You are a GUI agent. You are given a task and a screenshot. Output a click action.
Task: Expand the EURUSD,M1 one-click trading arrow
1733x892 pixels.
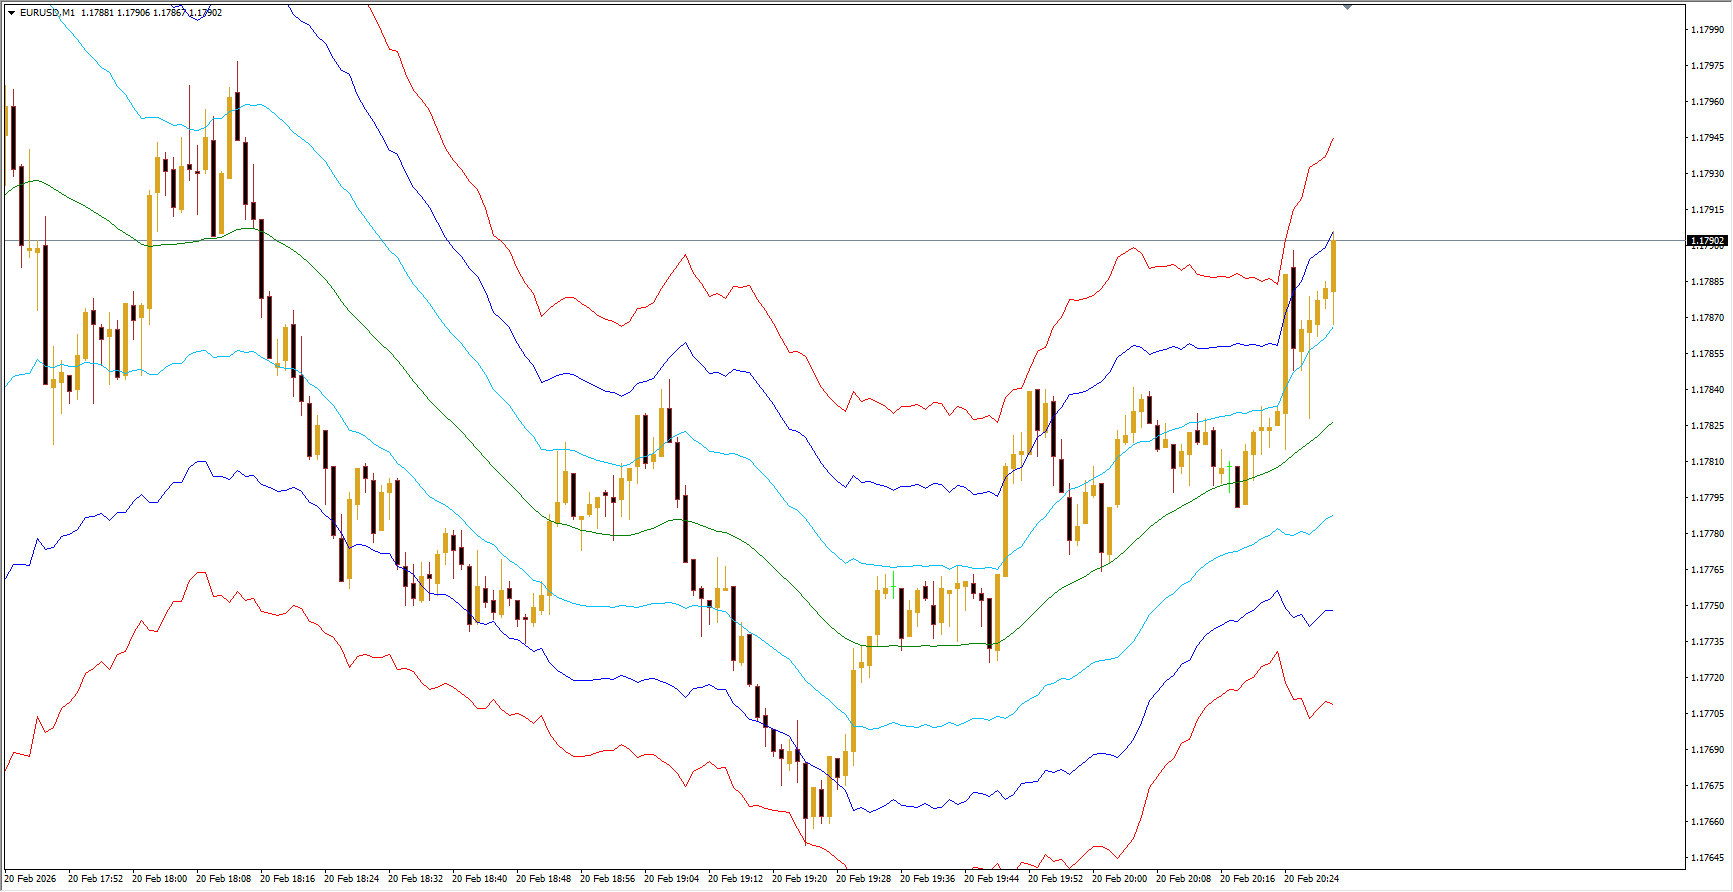(x=11, y=13)
